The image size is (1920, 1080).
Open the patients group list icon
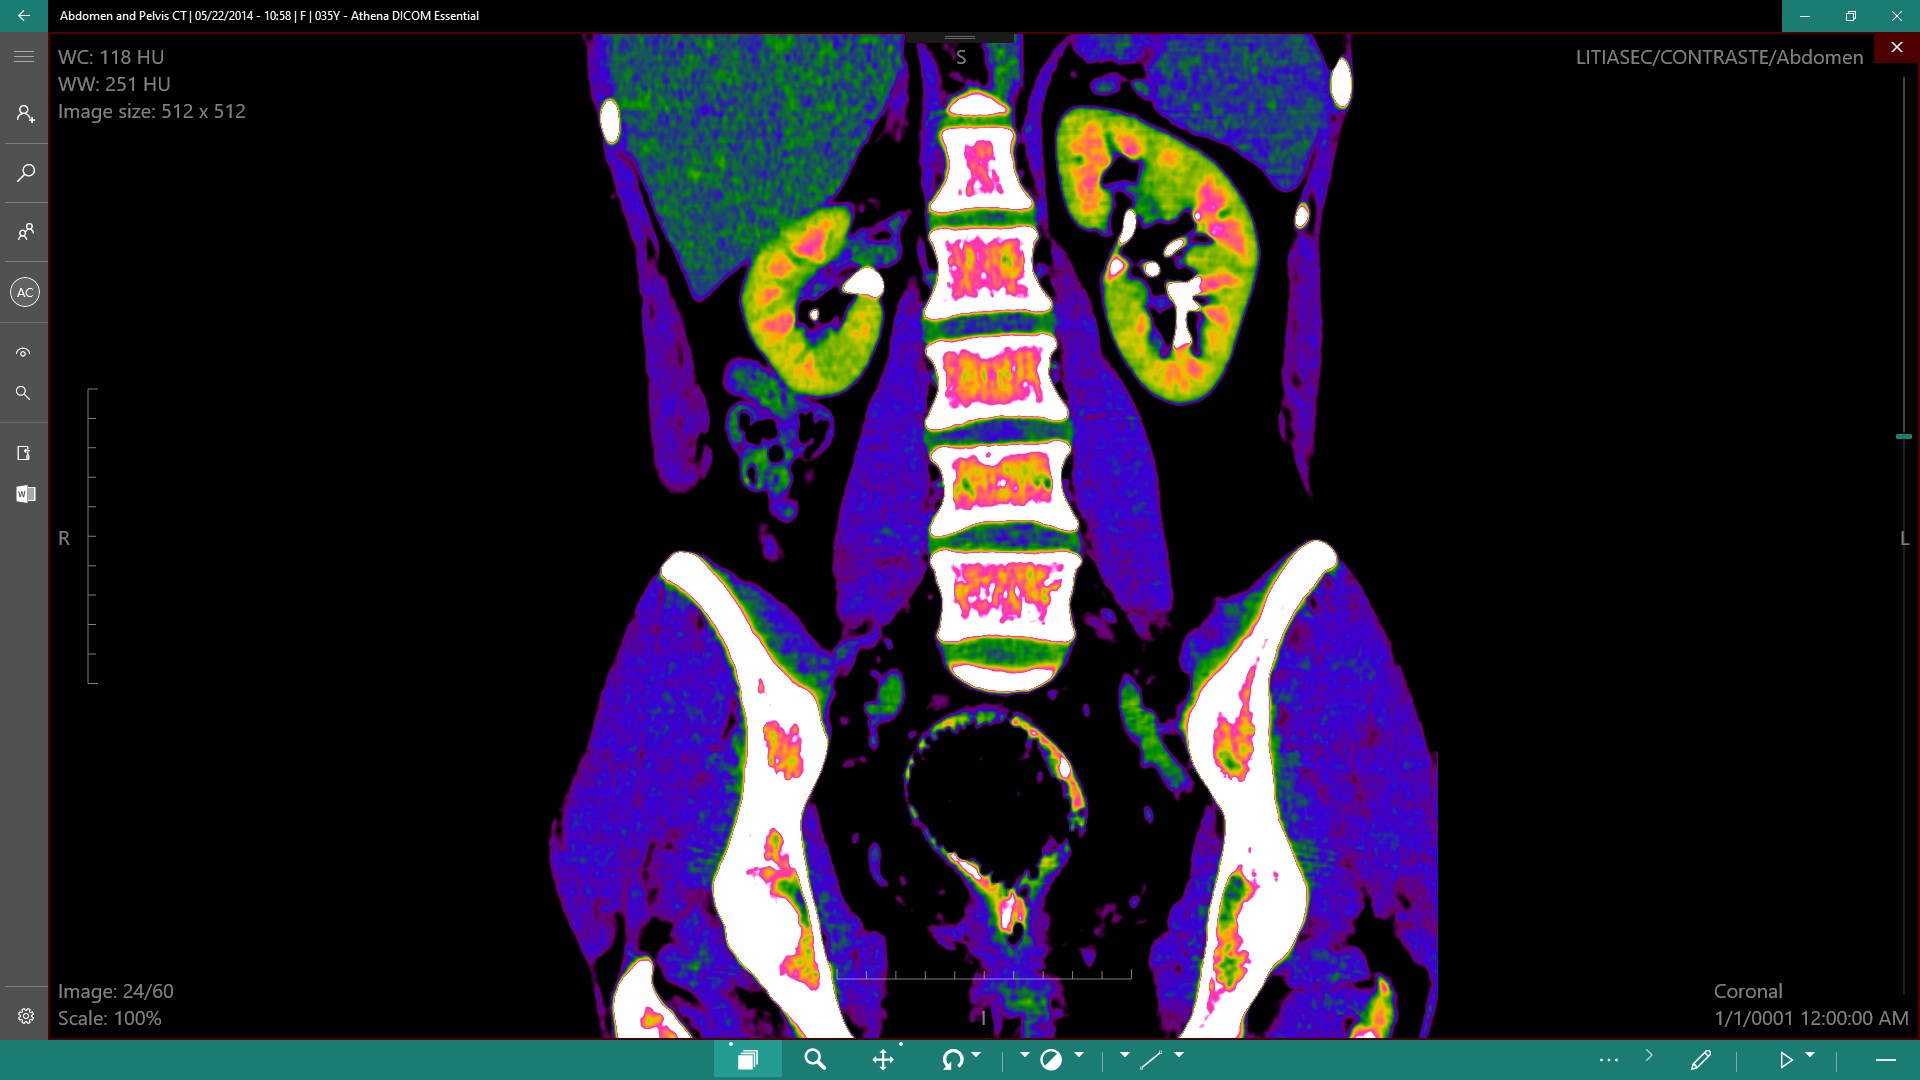pyautogui.click(x=25, y=232)
